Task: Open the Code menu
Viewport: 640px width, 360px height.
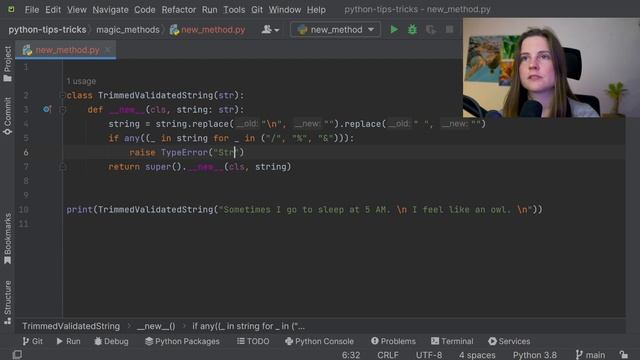Action: click(144, 9)
